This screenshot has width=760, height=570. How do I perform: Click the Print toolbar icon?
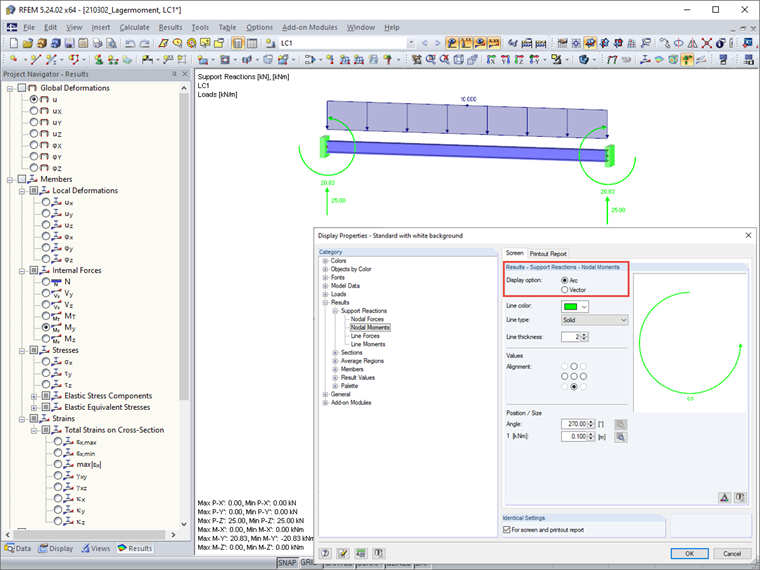point(97,43)
